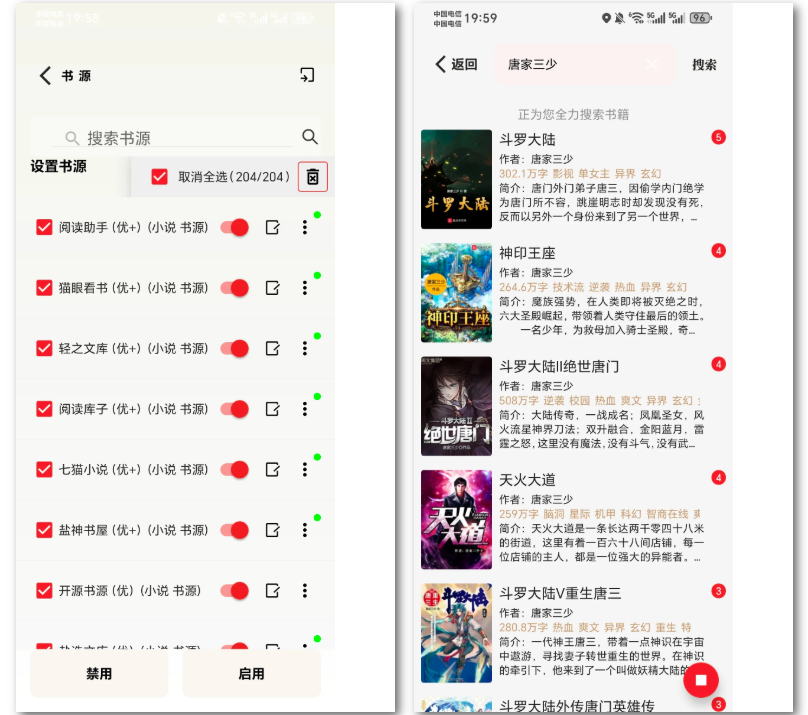This screenshot has height=715, width=808.
Task: Uncheck the 取消全选 checkbox
Action: point(159,177)
